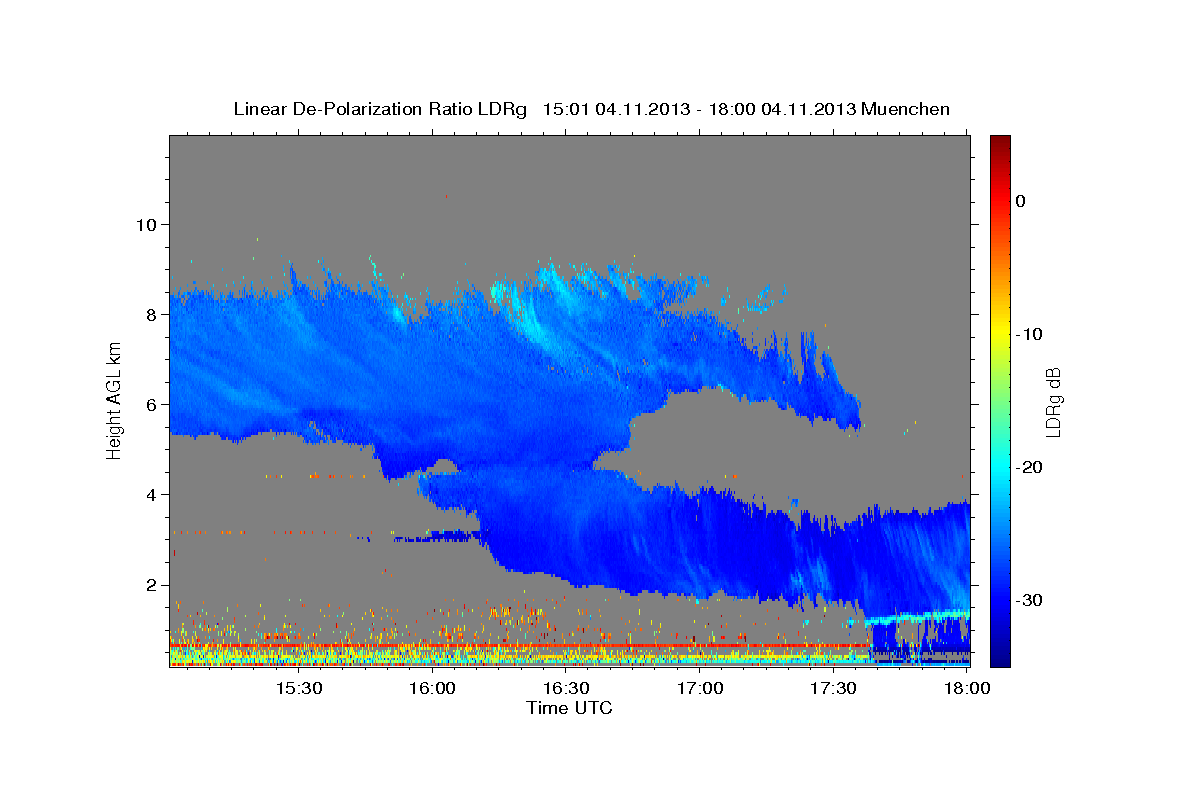This screenshot has height=800, width=1200.
Task: Click the colorbar tick label '-30'
Action: tap(1029, 600)
